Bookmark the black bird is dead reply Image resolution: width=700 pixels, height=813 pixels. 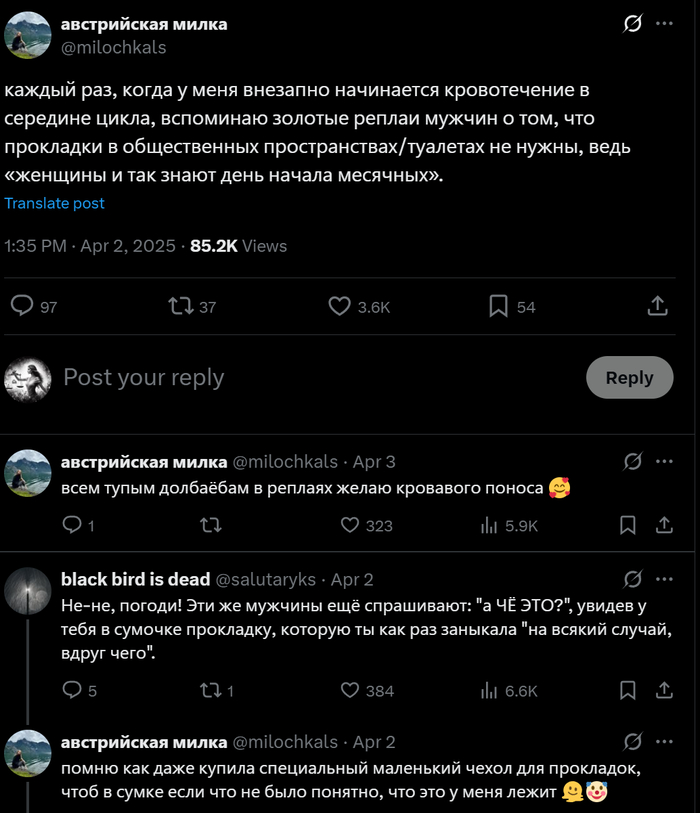[x=628, y=690]
